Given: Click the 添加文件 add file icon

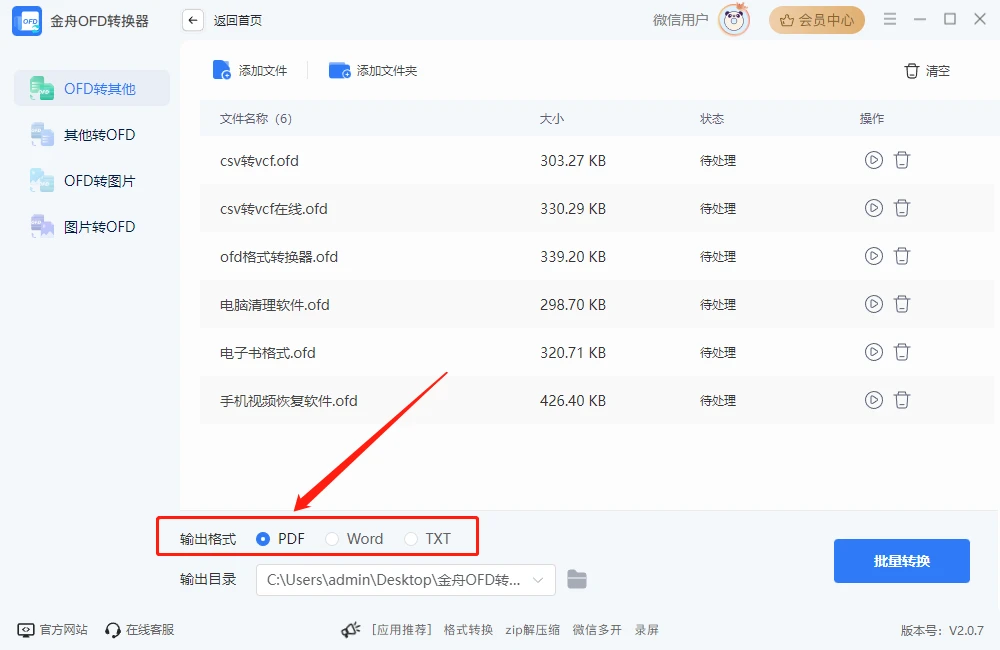Looking at the screenshot, I should tap(221, 70).
